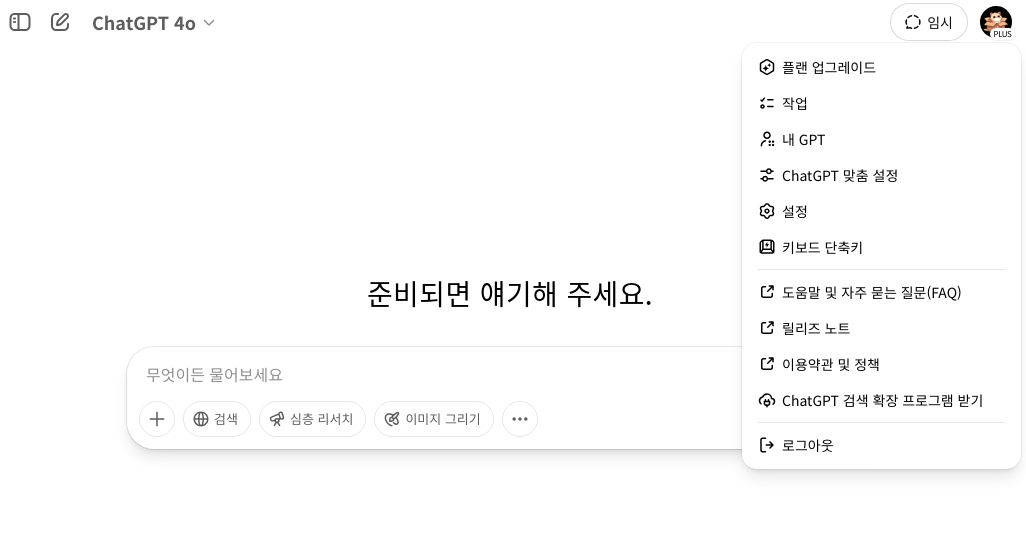Click 로그아웃 to log out
This screenshot has width=1026, height=541.
(x=881, y=445)
